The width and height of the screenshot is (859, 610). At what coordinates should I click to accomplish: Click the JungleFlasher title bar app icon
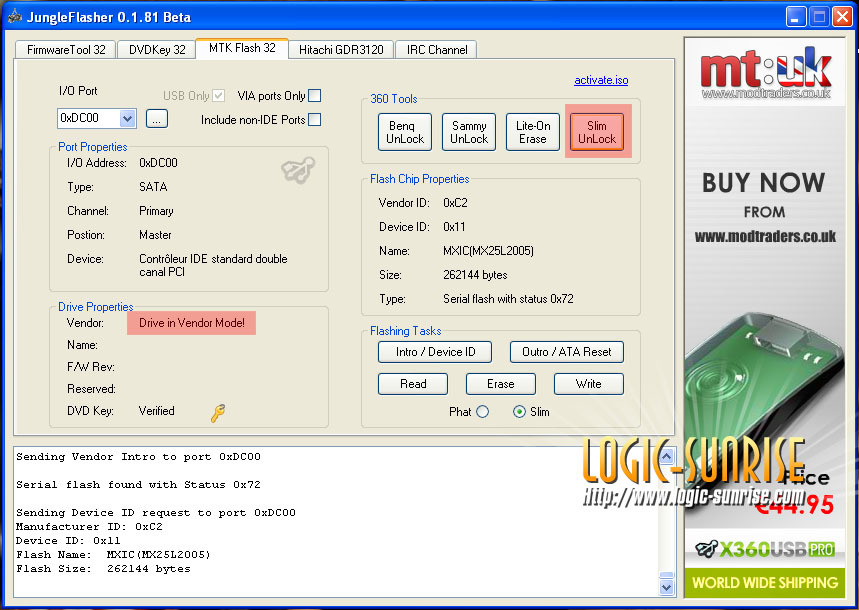point(15,16)
